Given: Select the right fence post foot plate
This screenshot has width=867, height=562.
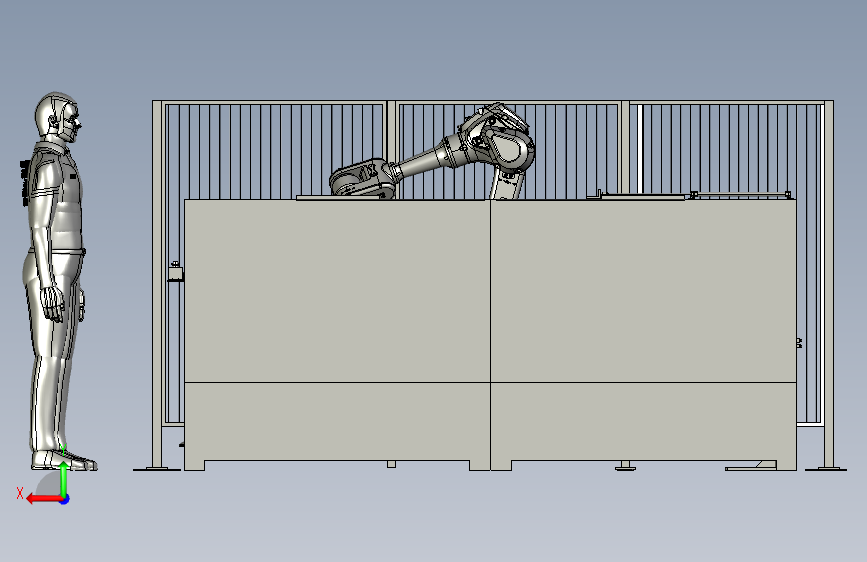Looking at the screenshot, I should 826,469.
